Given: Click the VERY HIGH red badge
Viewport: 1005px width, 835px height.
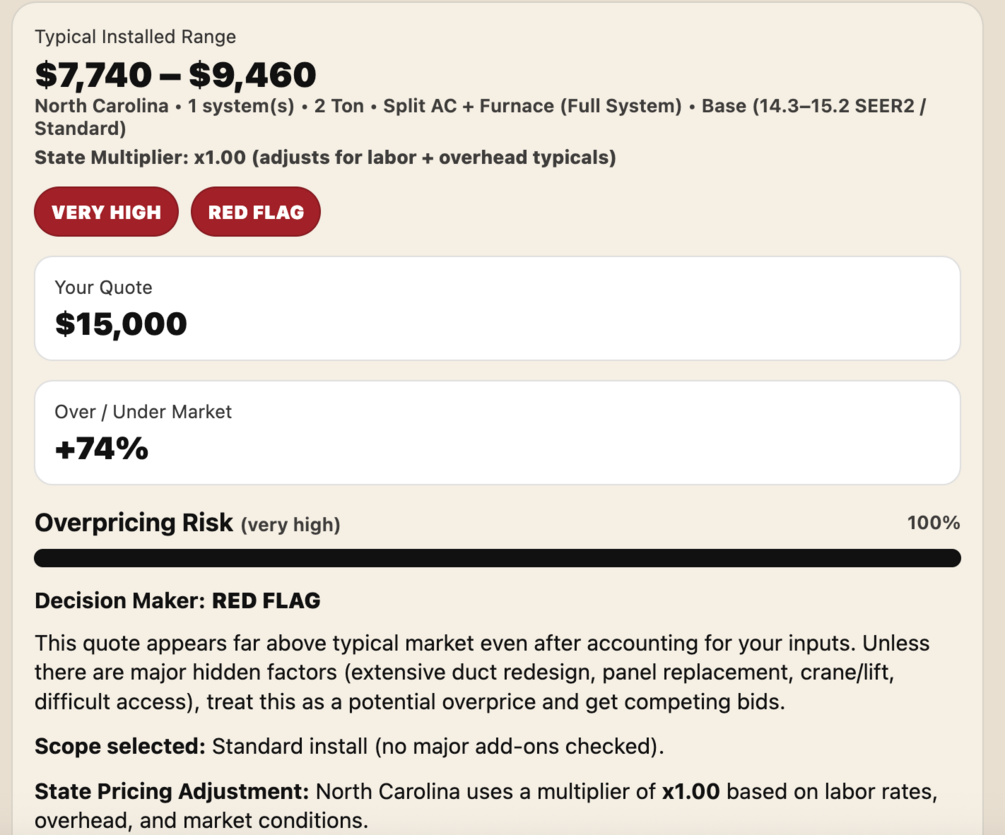Looking at the screenshot, I should click(x=106, y=212).
